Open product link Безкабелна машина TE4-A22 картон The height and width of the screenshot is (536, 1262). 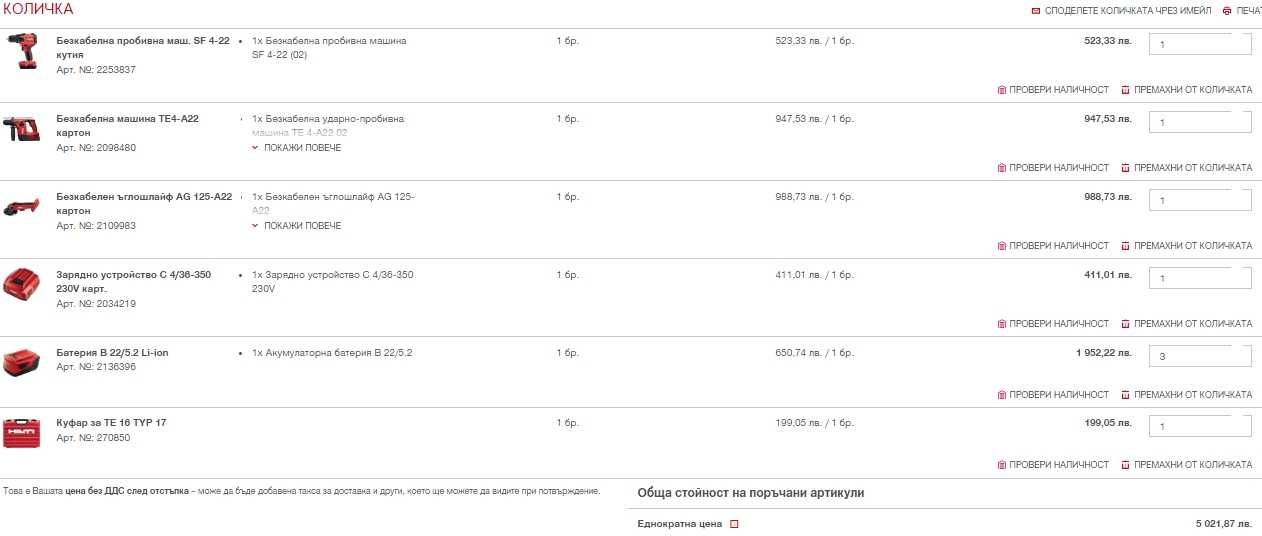(127, 126)
